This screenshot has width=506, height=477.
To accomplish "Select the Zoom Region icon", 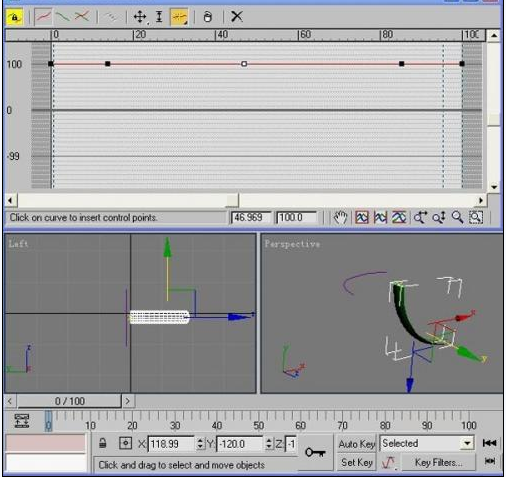I will [x=476, y=218].
